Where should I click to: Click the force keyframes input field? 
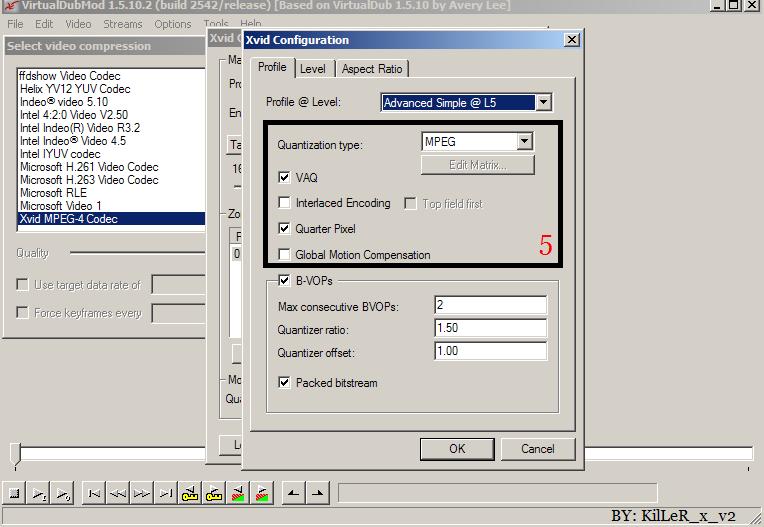tap(178, 313)
